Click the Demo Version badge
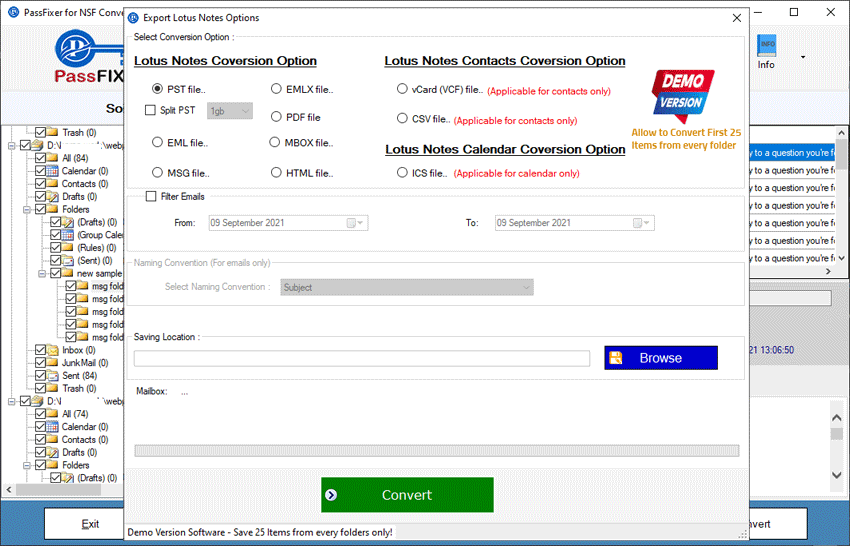Screen dimensions: 850x546 pyautogui.click(x=683, y=95)
